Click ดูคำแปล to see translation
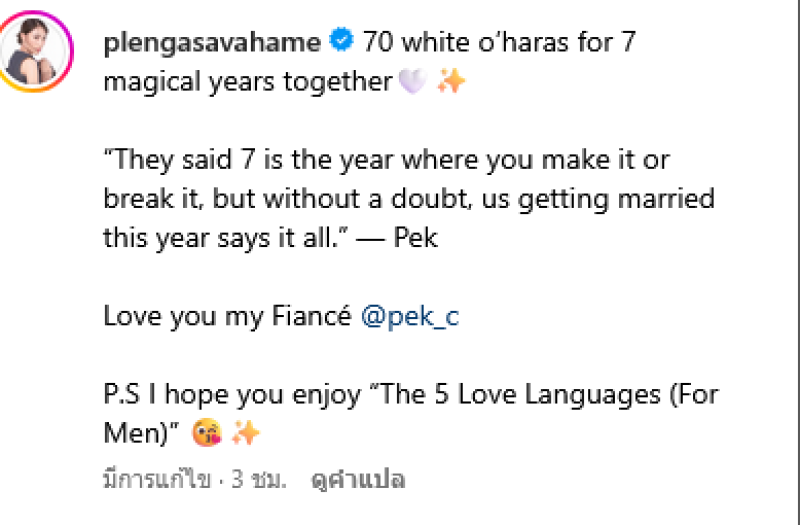The image size is (800, 525). coord(356,480)
